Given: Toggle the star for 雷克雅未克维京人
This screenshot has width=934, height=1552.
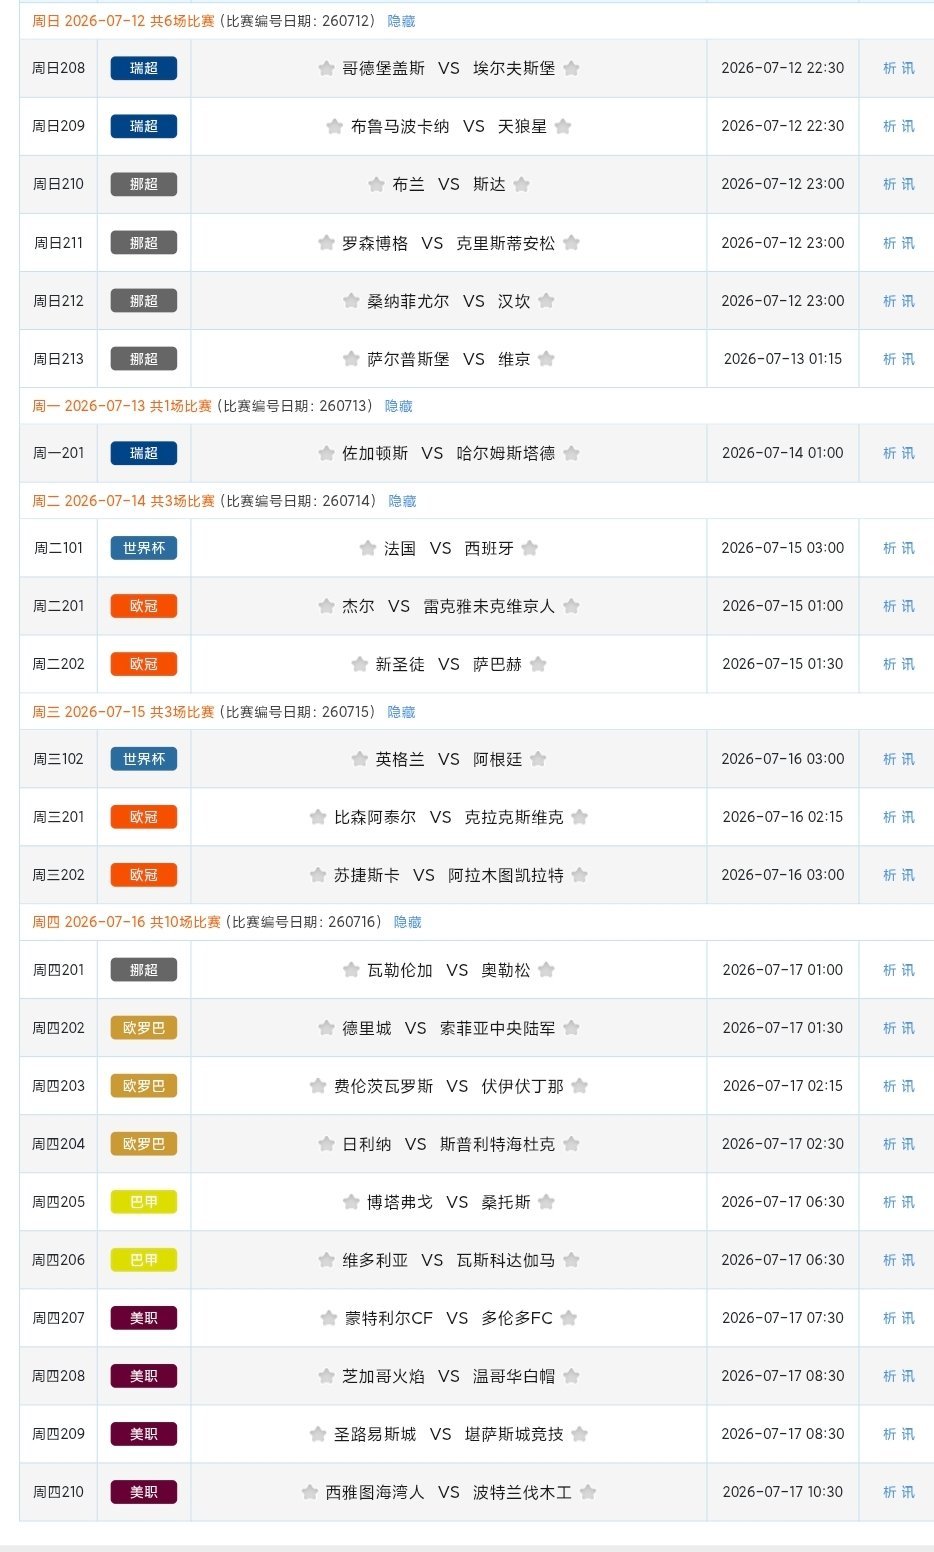Looking at the screenshot, I should tap(571, 606).
